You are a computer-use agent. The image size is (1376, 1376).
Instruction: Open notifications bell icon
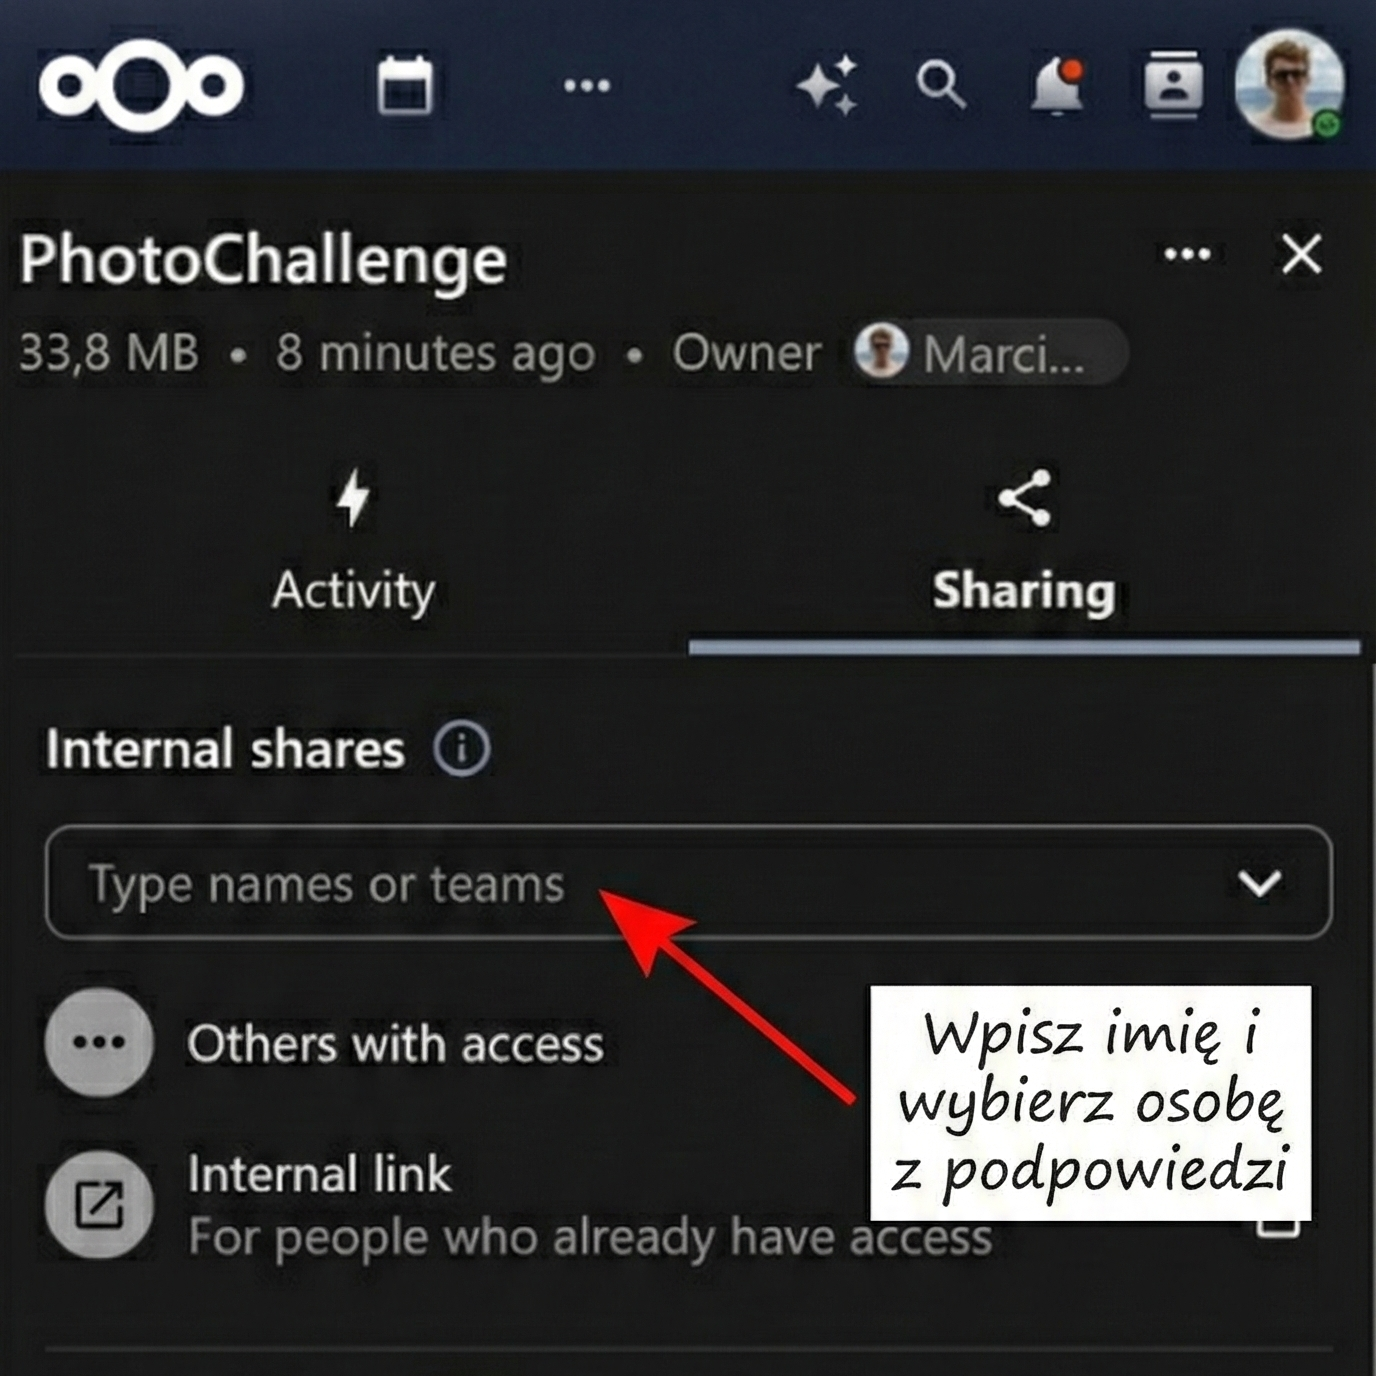(x=1058, y=86)
